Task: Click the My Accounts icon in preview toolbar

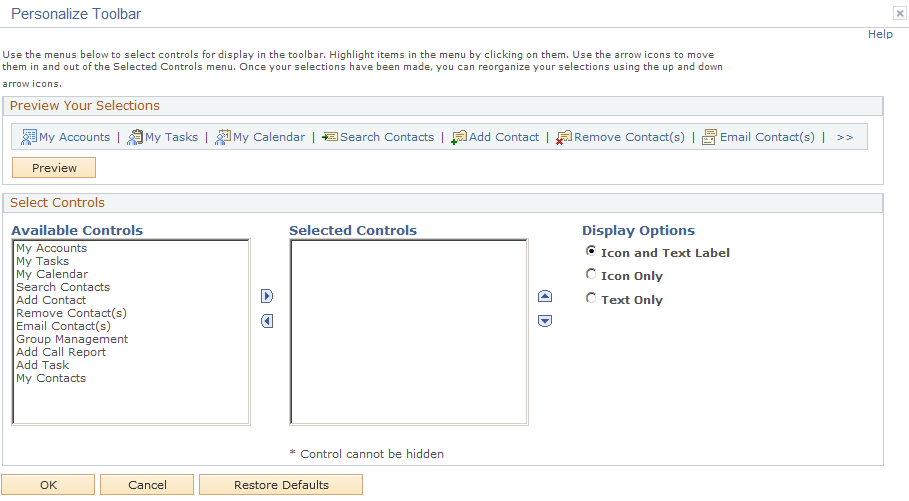Action: pyautogui.click(x=29, y=137)
